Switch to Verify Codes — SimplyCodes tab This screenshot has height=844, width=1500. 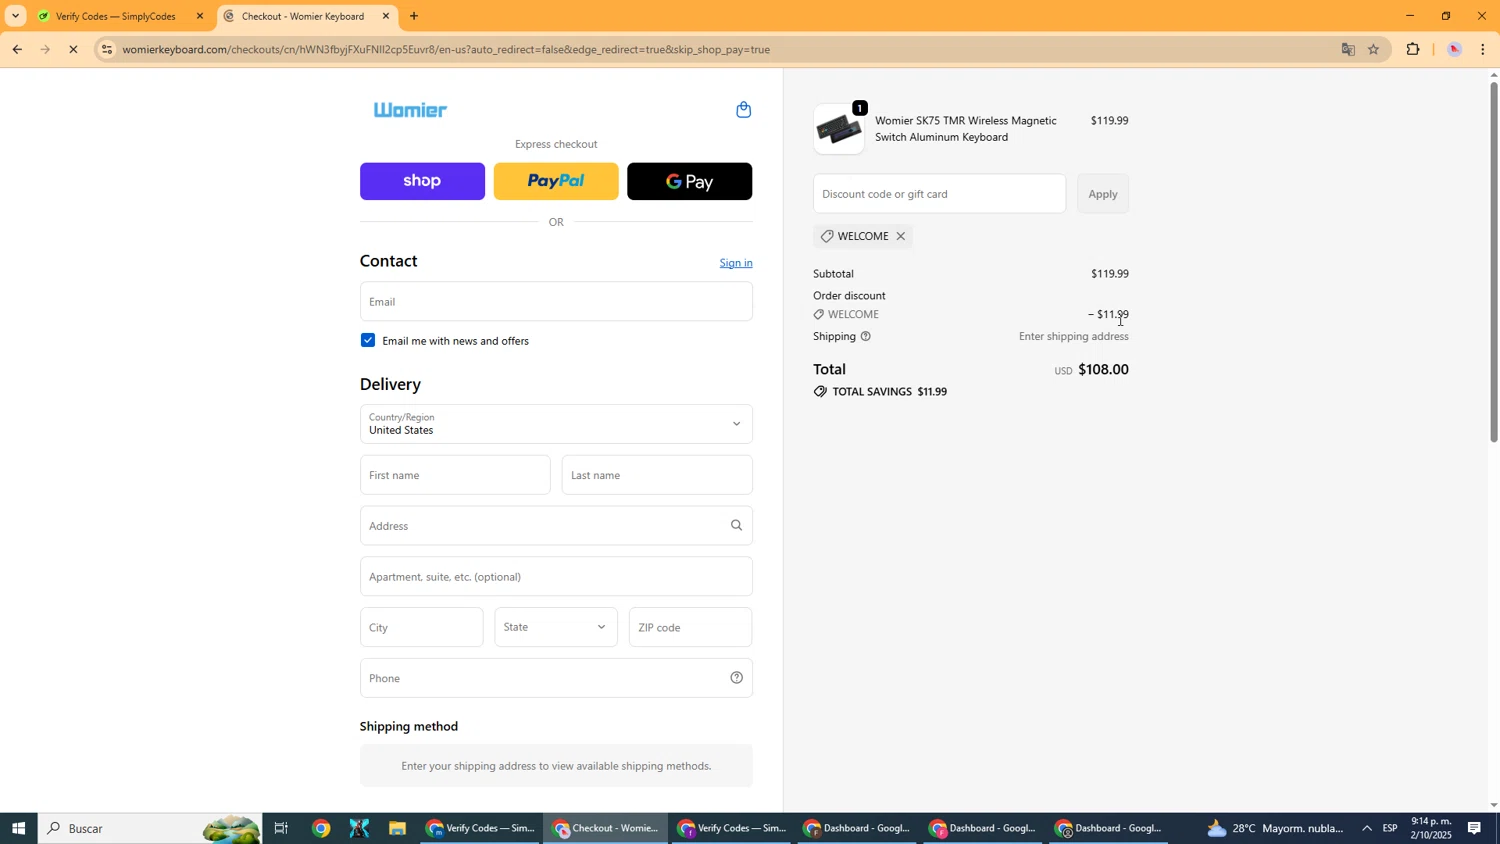115,16
